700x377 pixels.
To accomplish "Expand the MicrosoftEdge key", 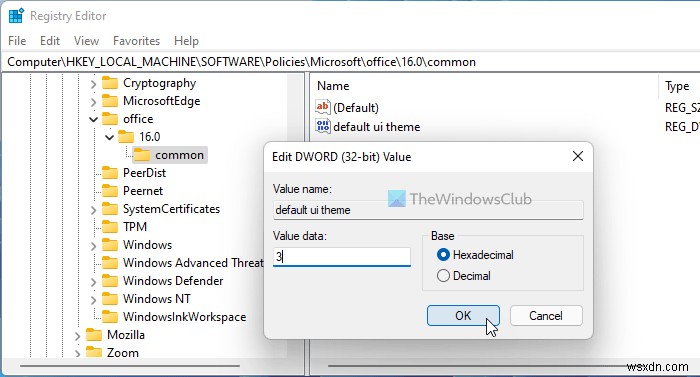I will pyautogui.click(x=93, y=102).
